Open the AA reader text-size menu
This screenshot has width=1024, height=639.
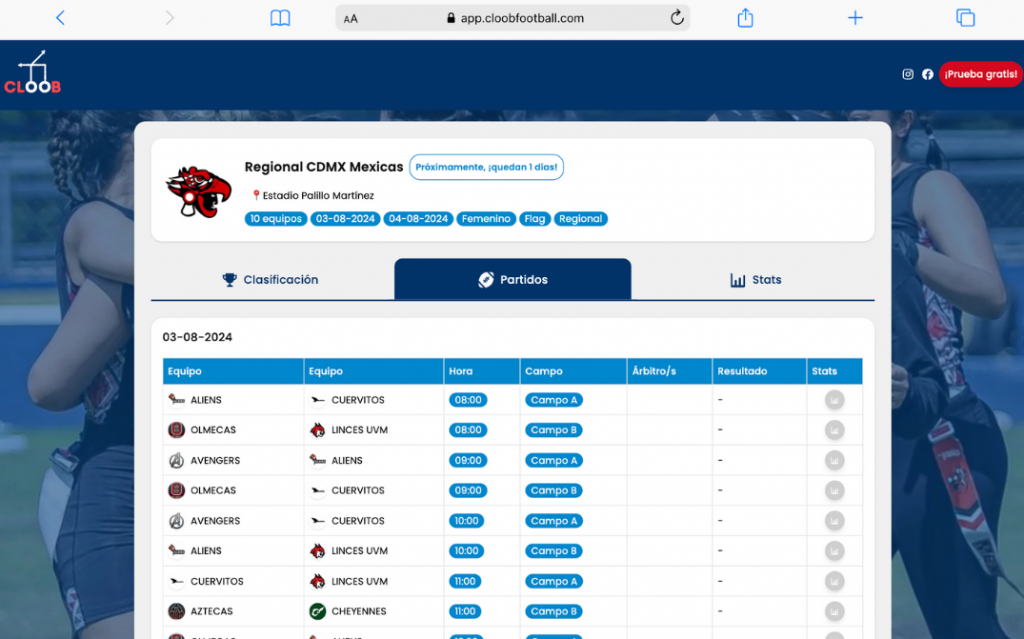[x=351, y=18]
